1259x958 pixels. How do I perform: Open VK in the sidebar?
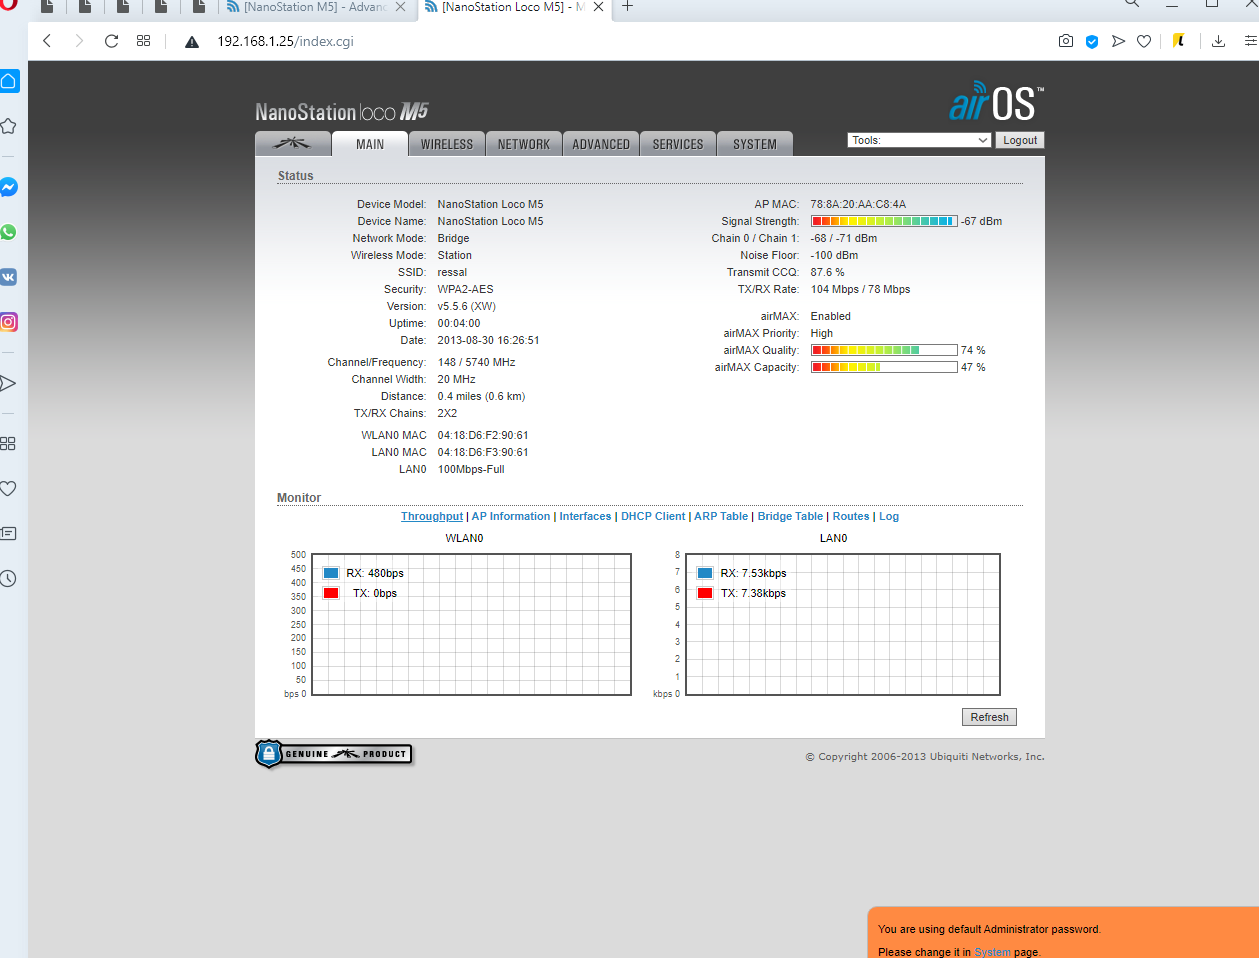8,277
